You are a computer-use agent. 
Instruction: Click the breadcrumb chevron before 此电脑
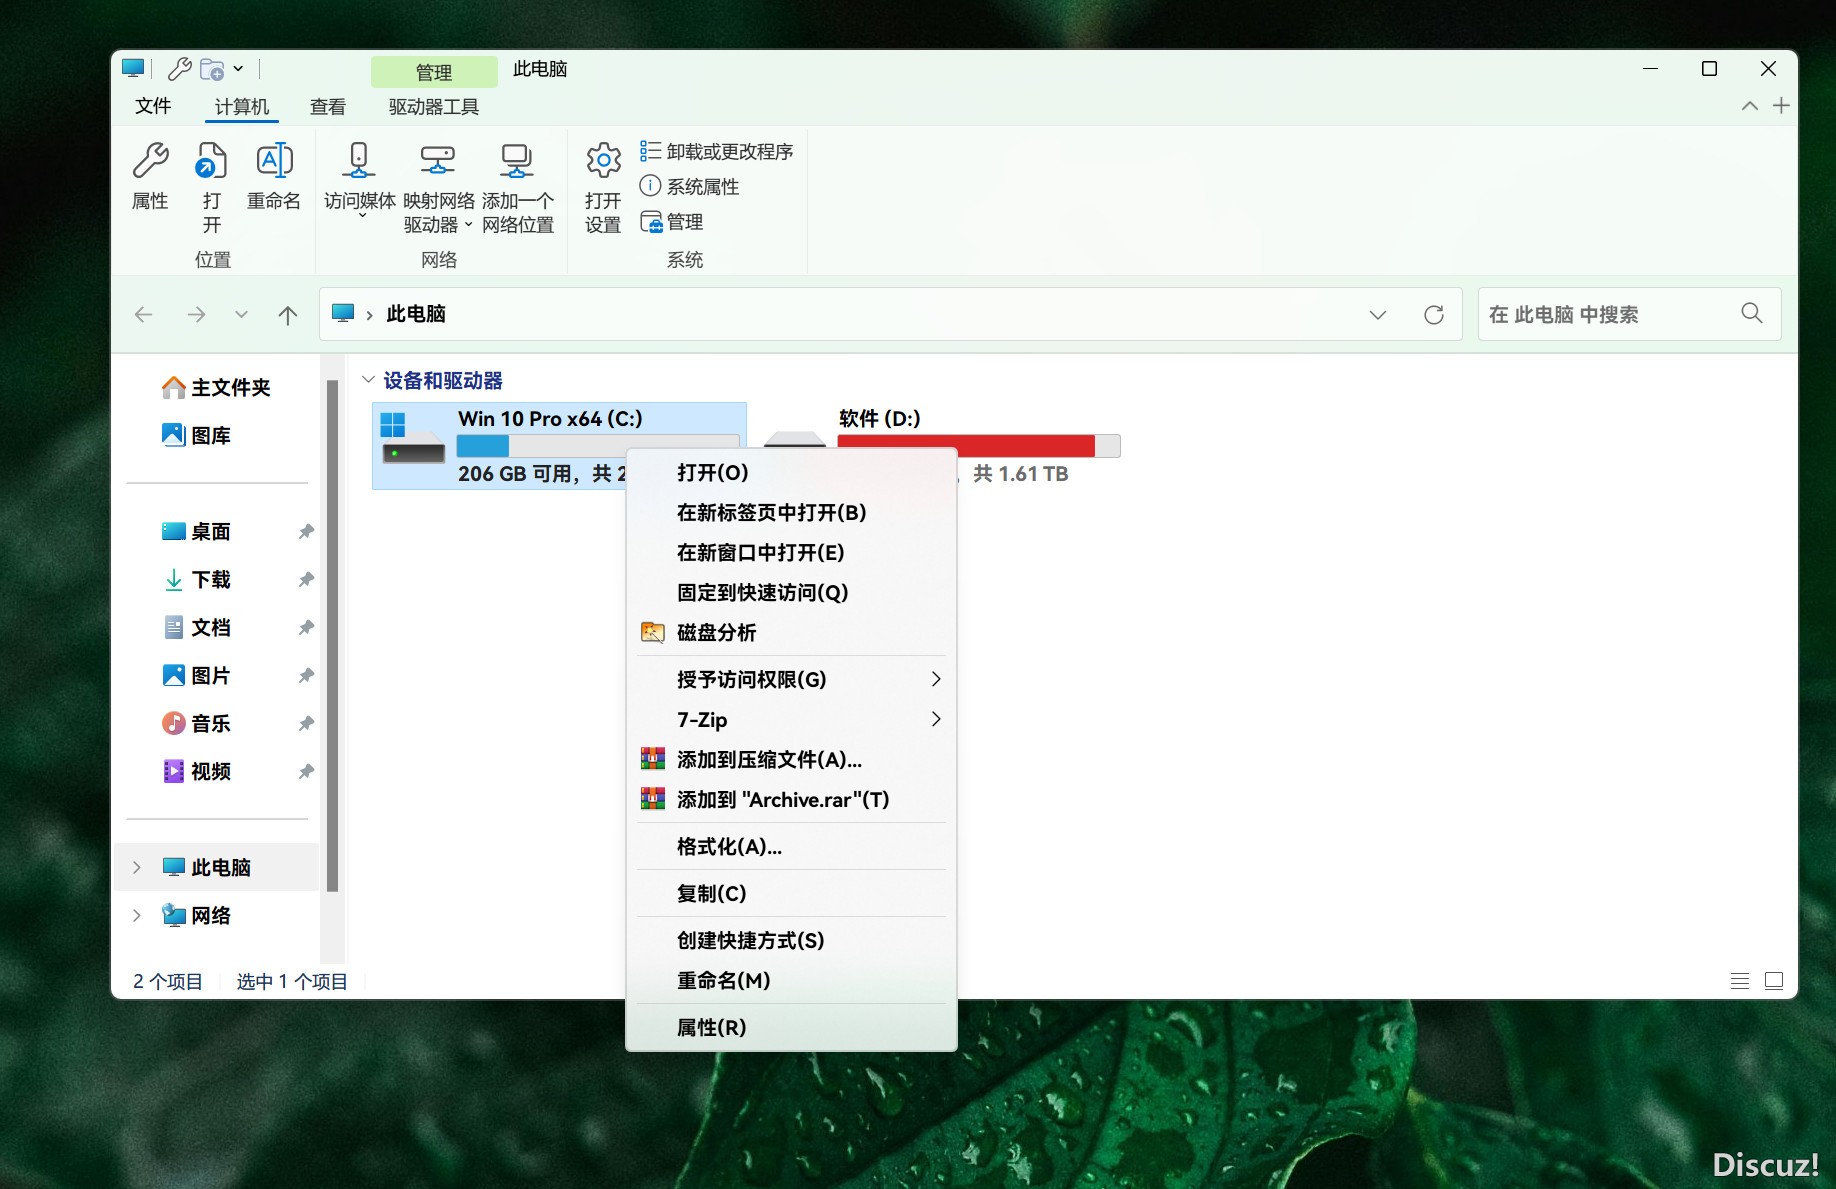(x=370, y=315)
